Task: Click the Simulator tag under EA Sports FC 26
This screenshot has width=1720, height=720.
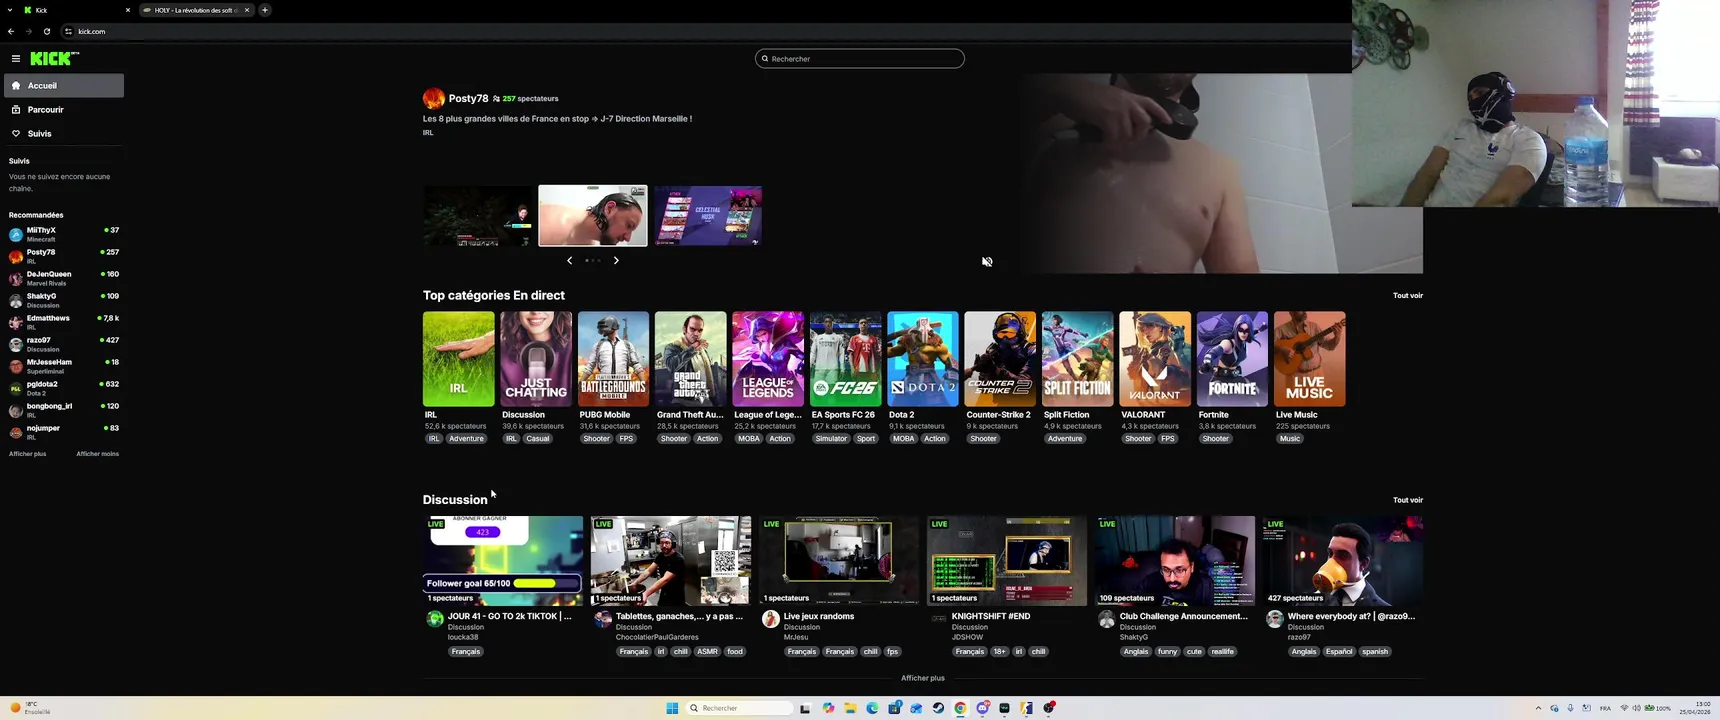Action: 831,439
